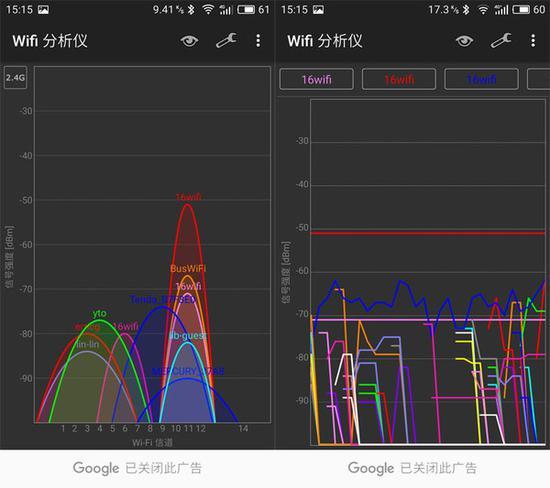Tap cellular signal icon in left status bar
The height and width of the screenshot is (488, 550).
(x=226, y=9)
